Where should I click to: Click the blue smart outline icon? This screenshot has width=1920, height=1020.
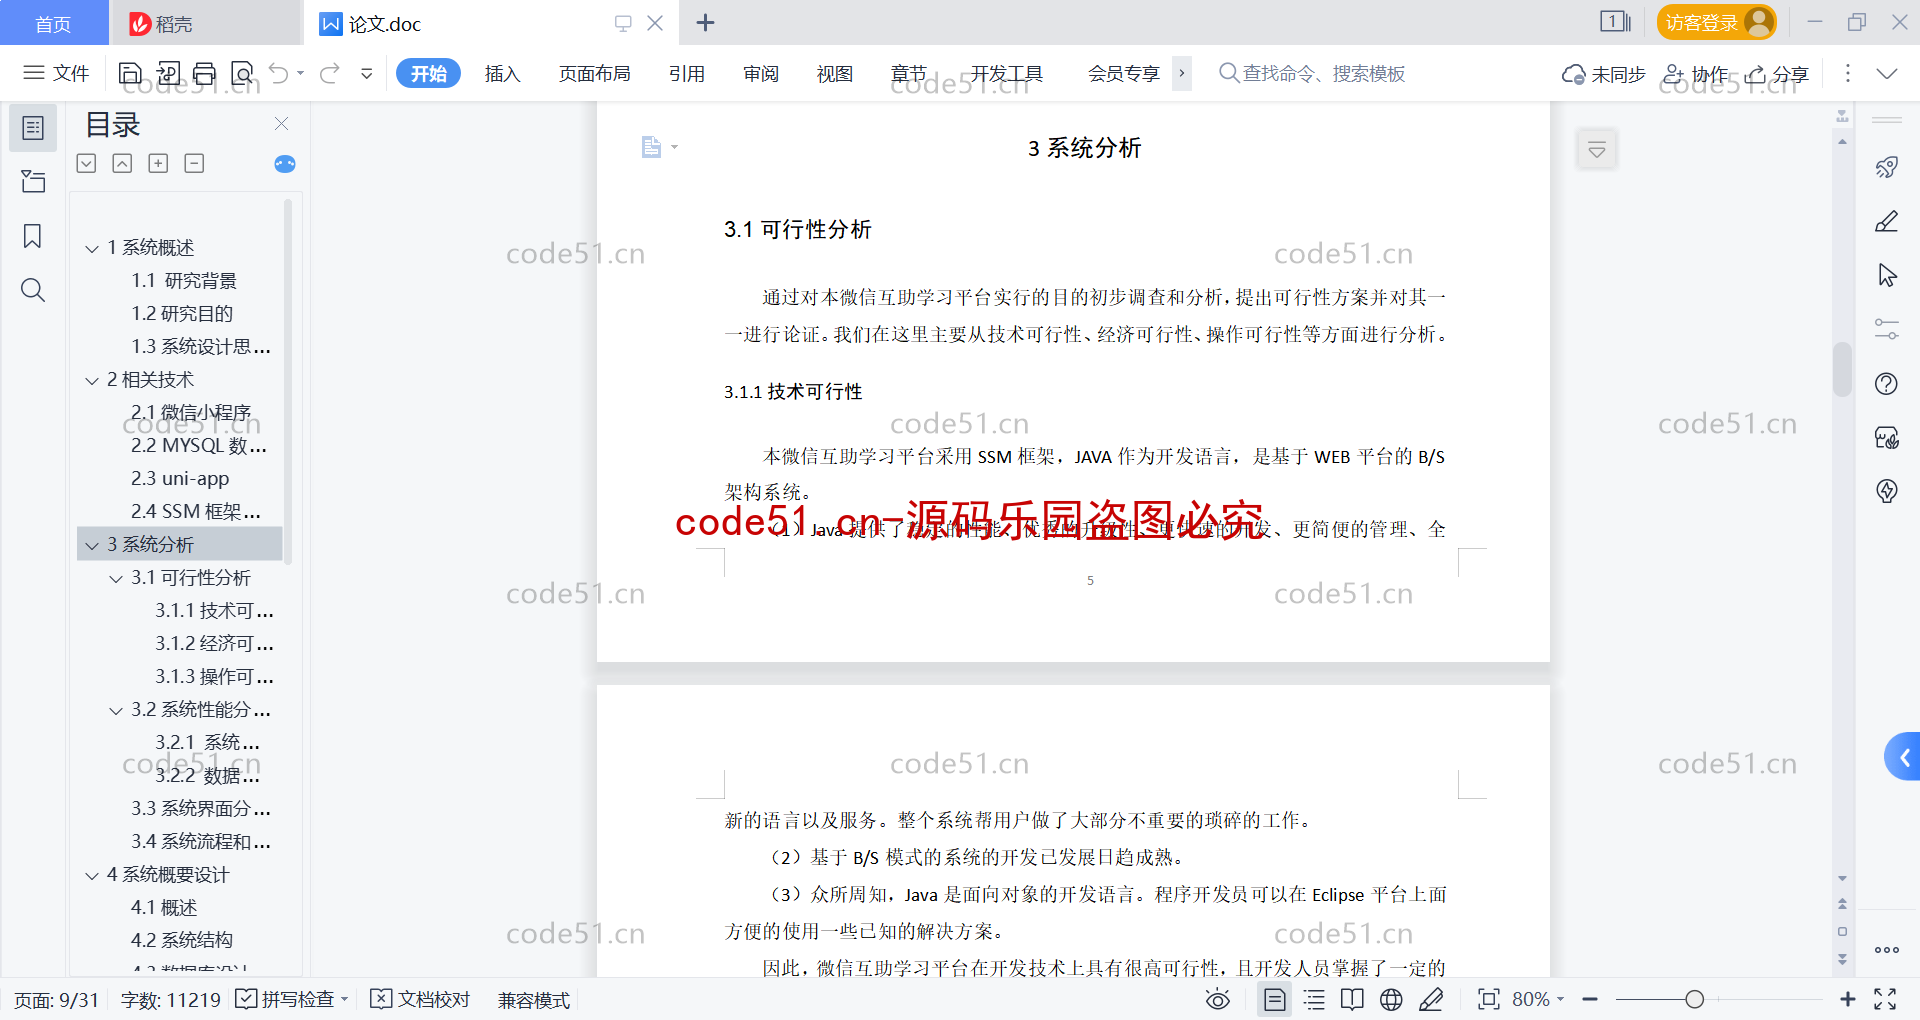(x=285, y=164)
